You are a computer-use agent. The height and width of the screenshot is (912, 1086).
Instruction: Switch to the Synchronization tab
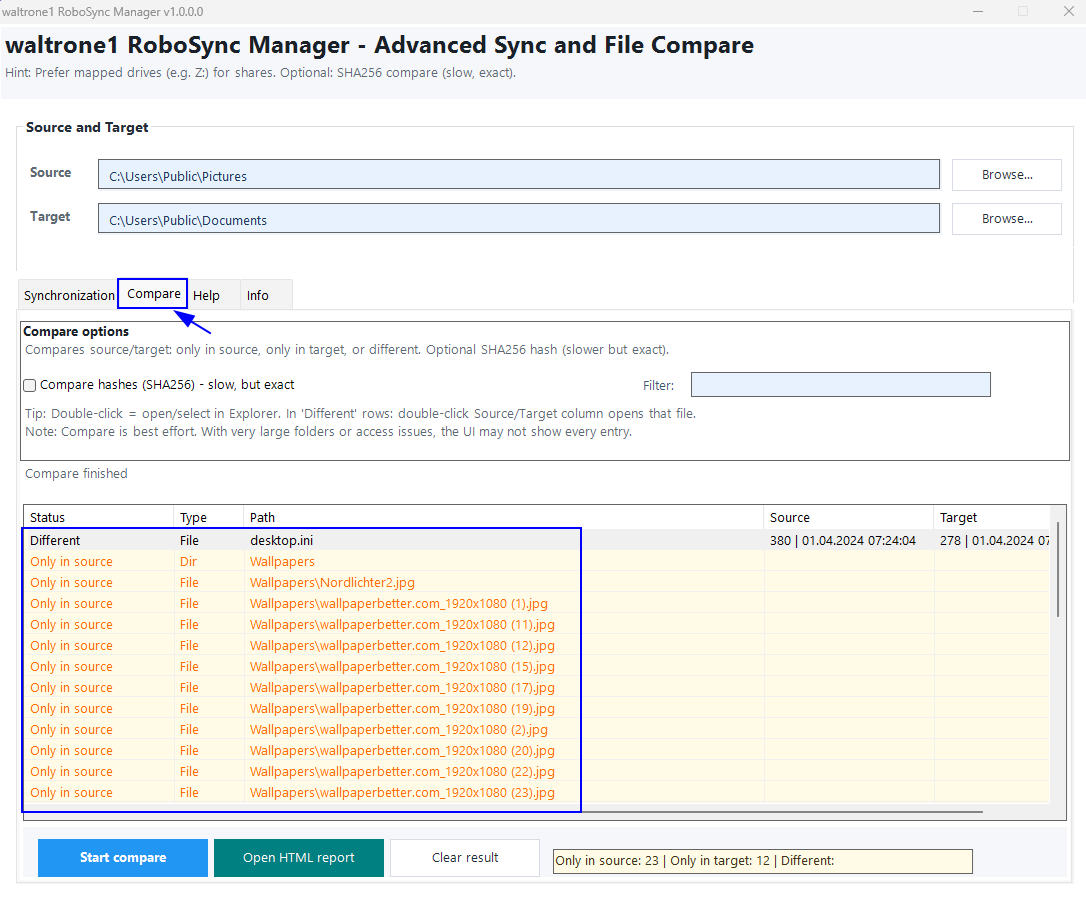click(x=69, y=295)
